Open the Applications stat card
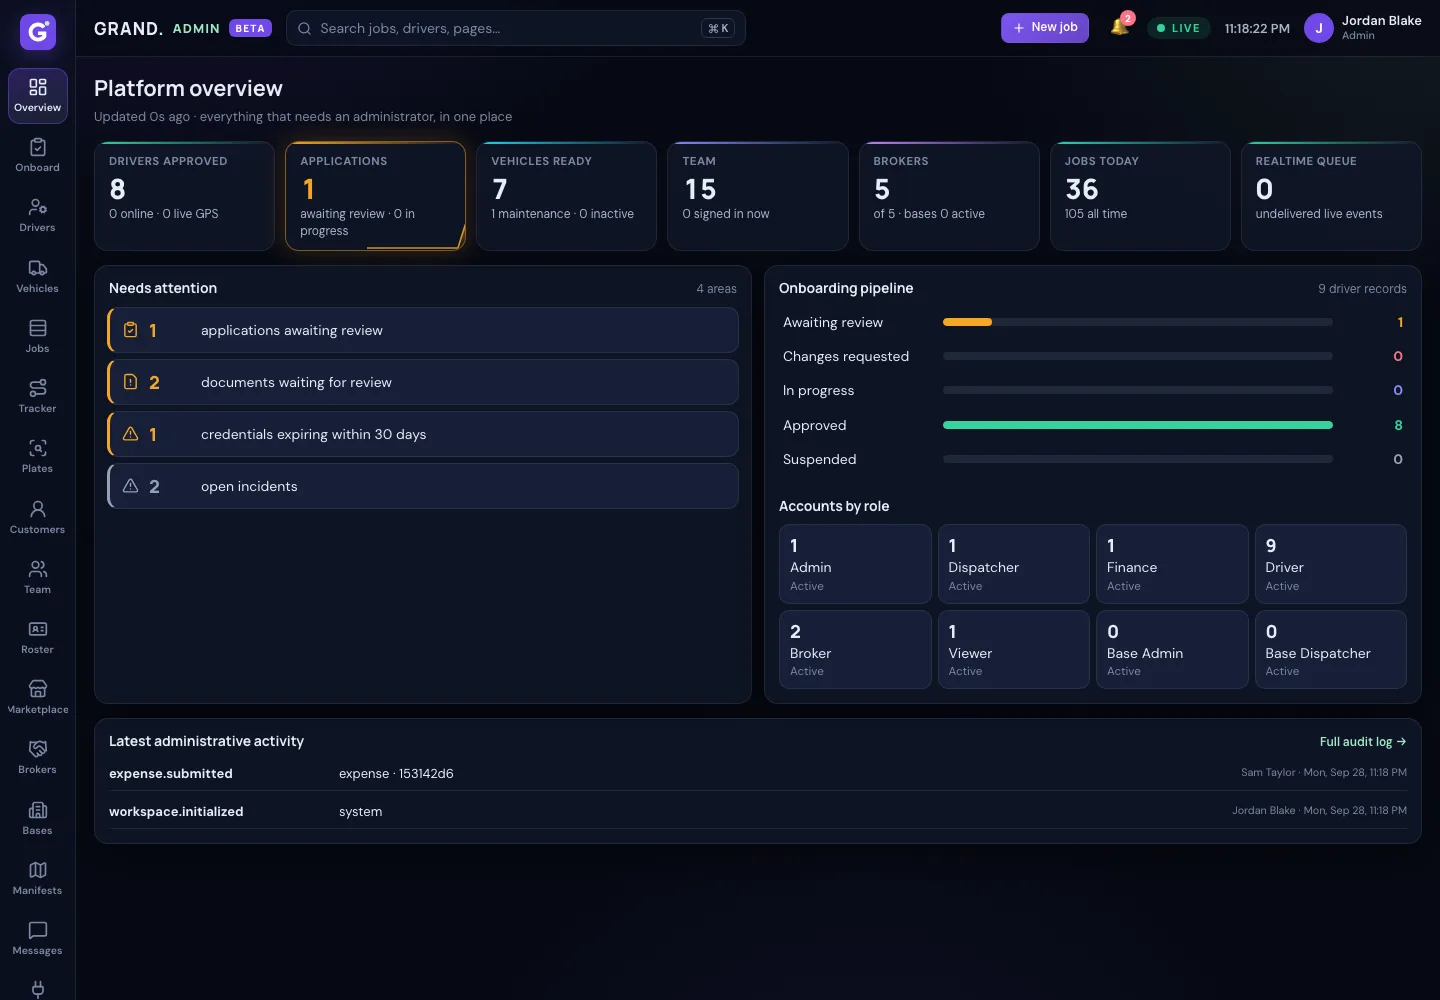 [x=375, y=196]
